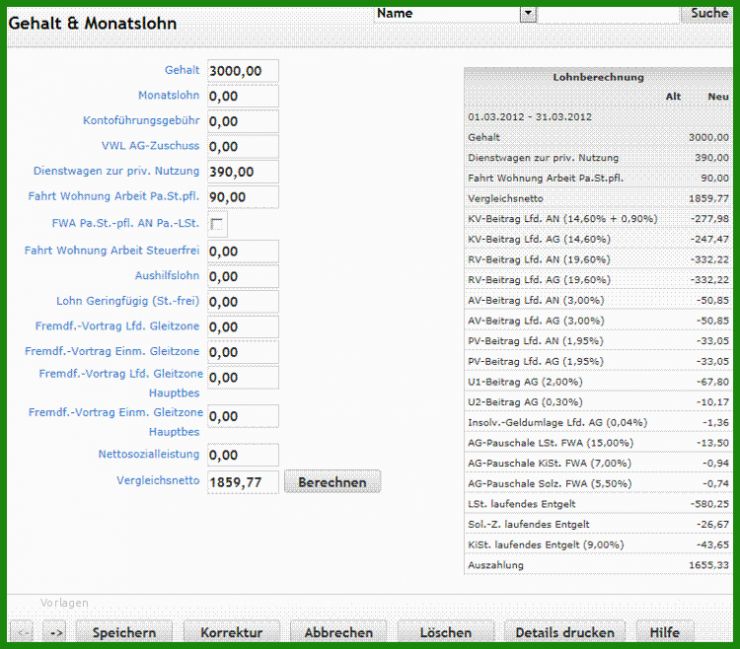Open the Vorlagen section

click(x=64, y=603)
